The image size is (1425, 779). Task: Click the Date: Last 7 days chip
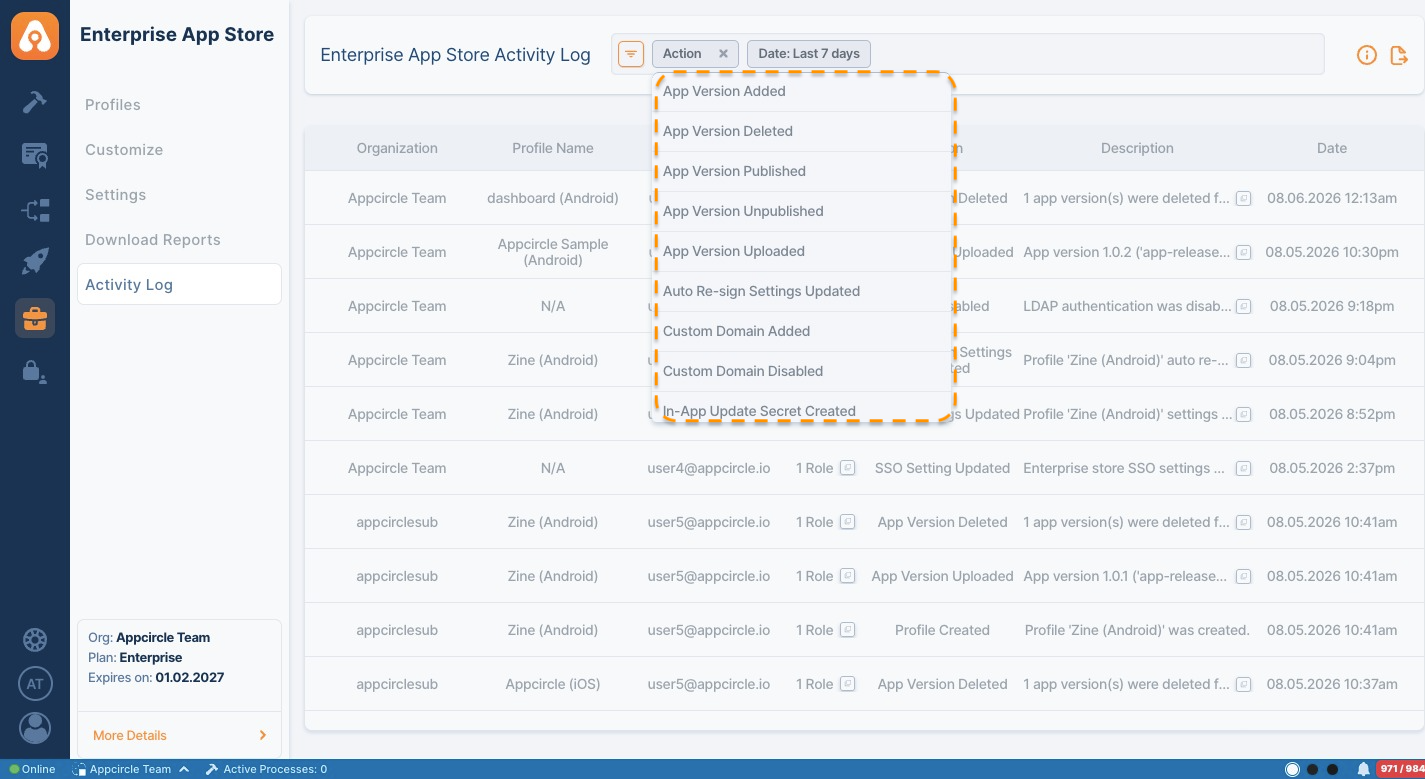click(x=809, y=54)
